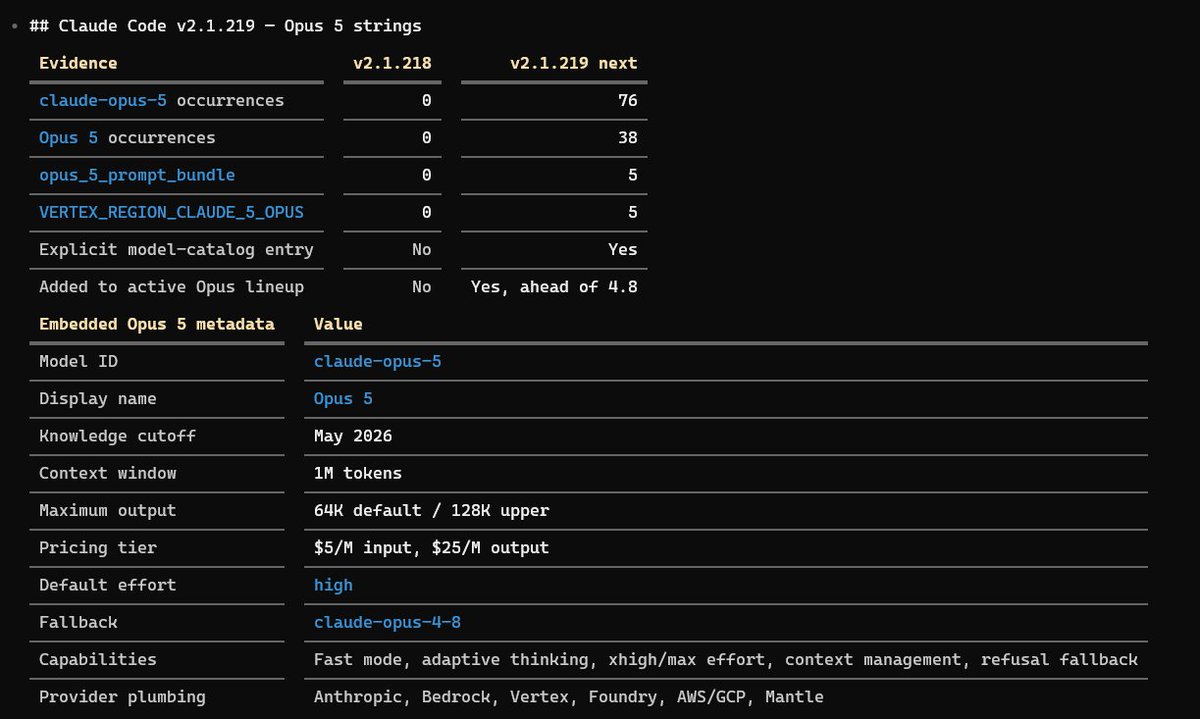The width and height of the screenshot is (1200, 719).
Task: Click the "Provider plumbing" row label
Action: coord(122,697)
